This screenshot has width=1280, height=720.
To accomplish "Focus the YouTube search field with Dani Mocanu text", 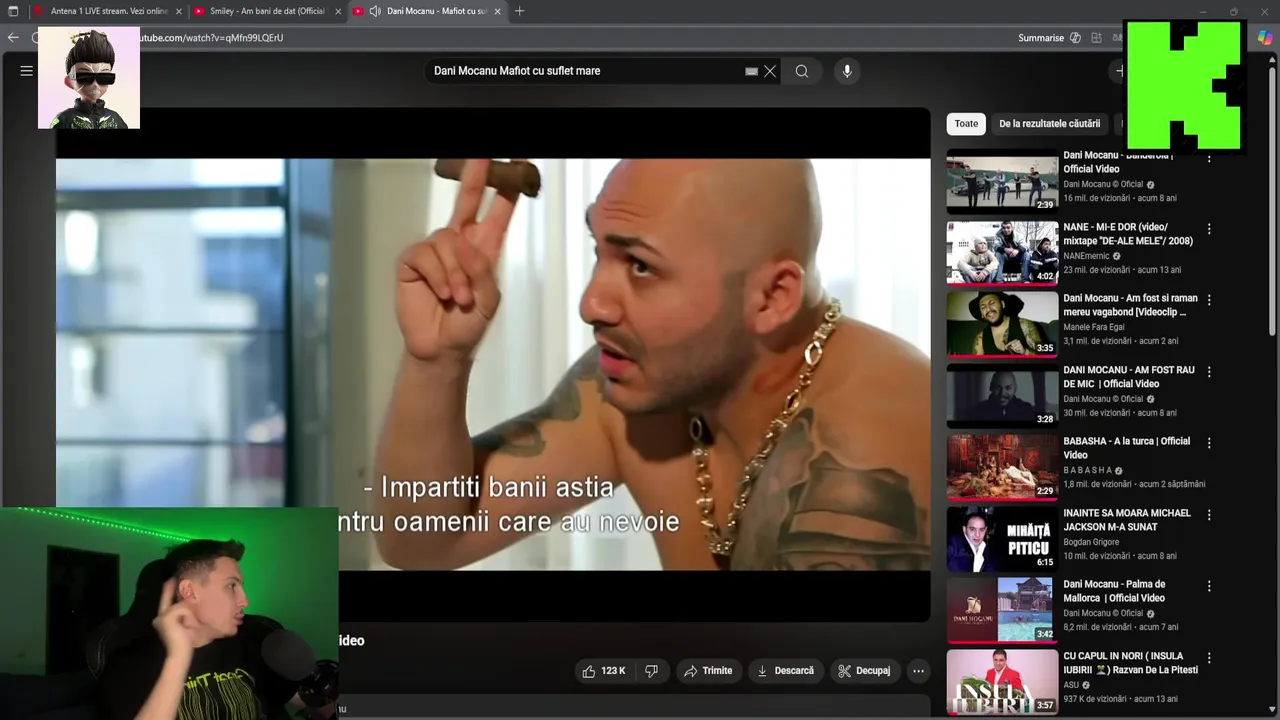I will pos(585,71).
